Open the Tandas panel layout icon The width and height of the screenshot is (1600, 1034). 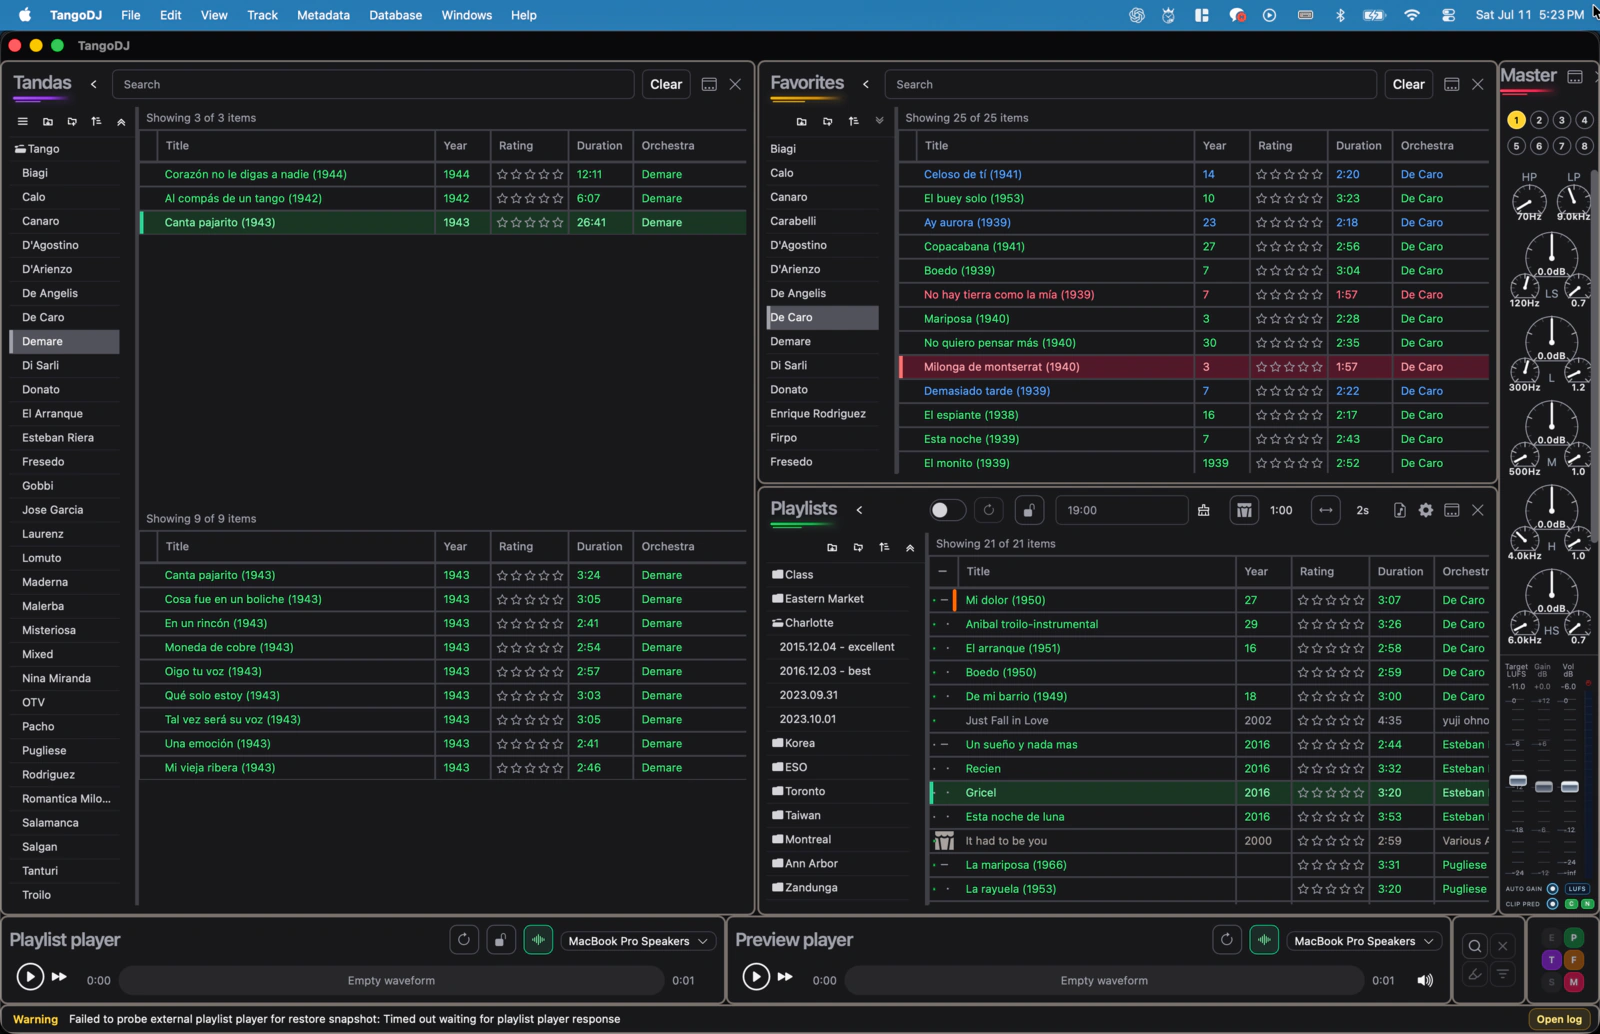pos(709,84)
